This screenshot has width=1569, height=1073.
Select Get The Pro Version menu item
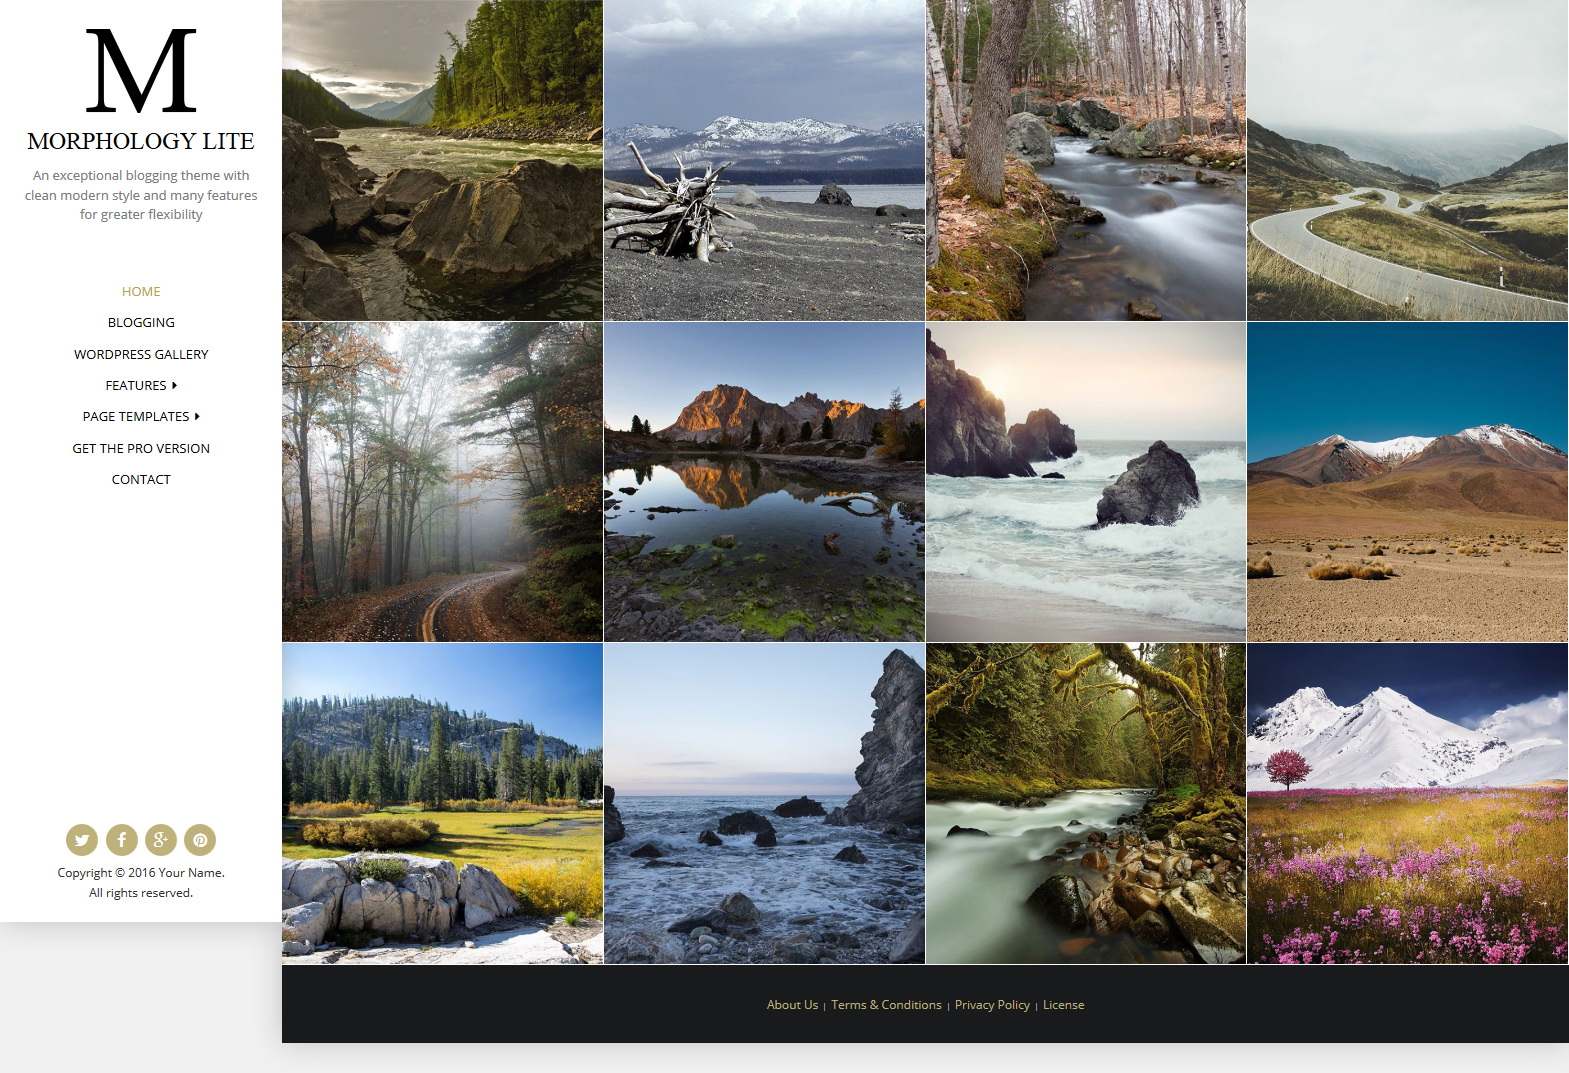click(141, 448)
